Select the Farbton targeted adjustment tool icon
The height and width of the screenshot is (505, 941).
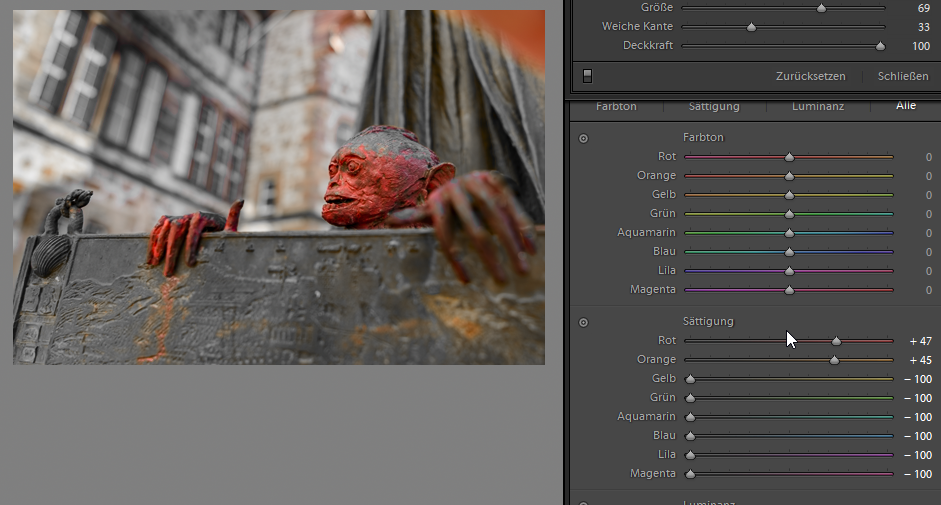[583, 138]
